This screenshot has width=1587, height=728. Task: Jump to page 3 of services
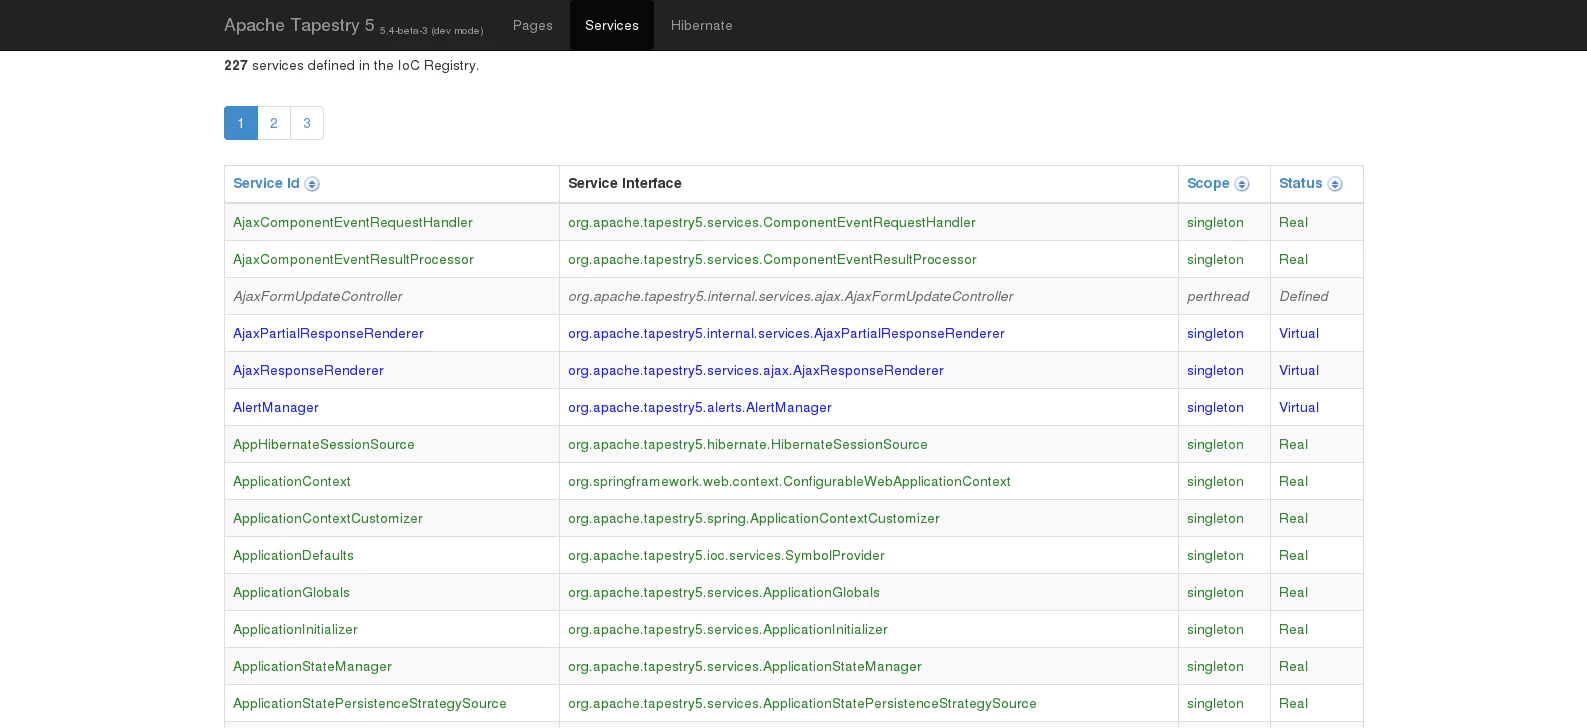(x=307, y=123)
